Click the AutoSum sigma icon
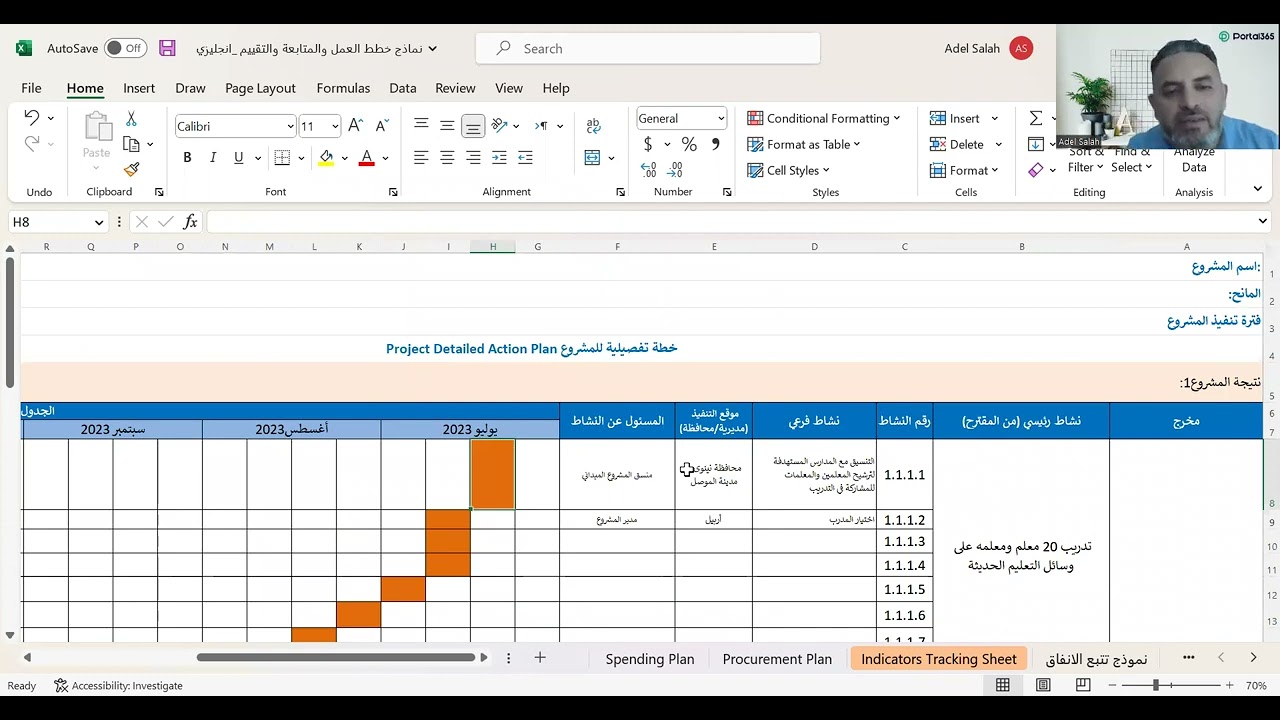Screen dimensions: 1280x720 (x=1036, y=118)
